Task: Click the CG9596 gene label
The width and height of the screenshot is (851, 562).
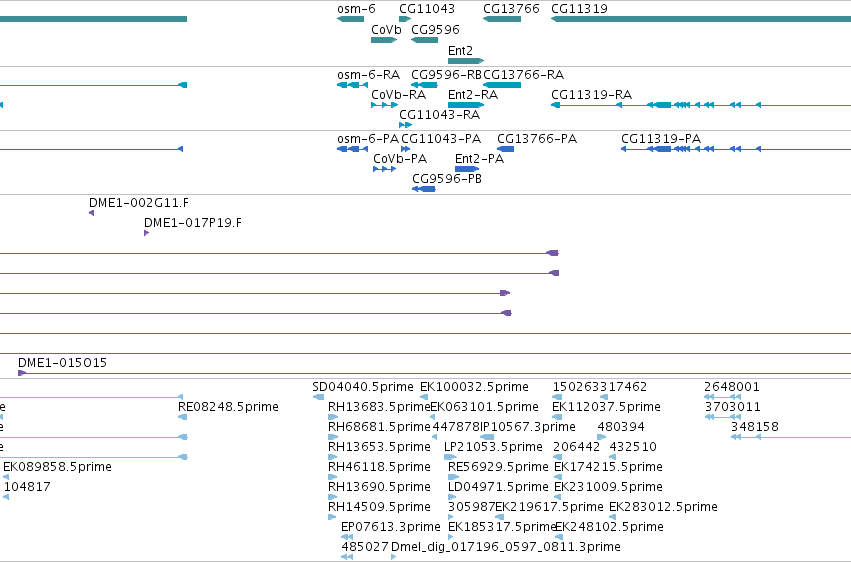Action: pyautogui.click(x=435, y=29)
